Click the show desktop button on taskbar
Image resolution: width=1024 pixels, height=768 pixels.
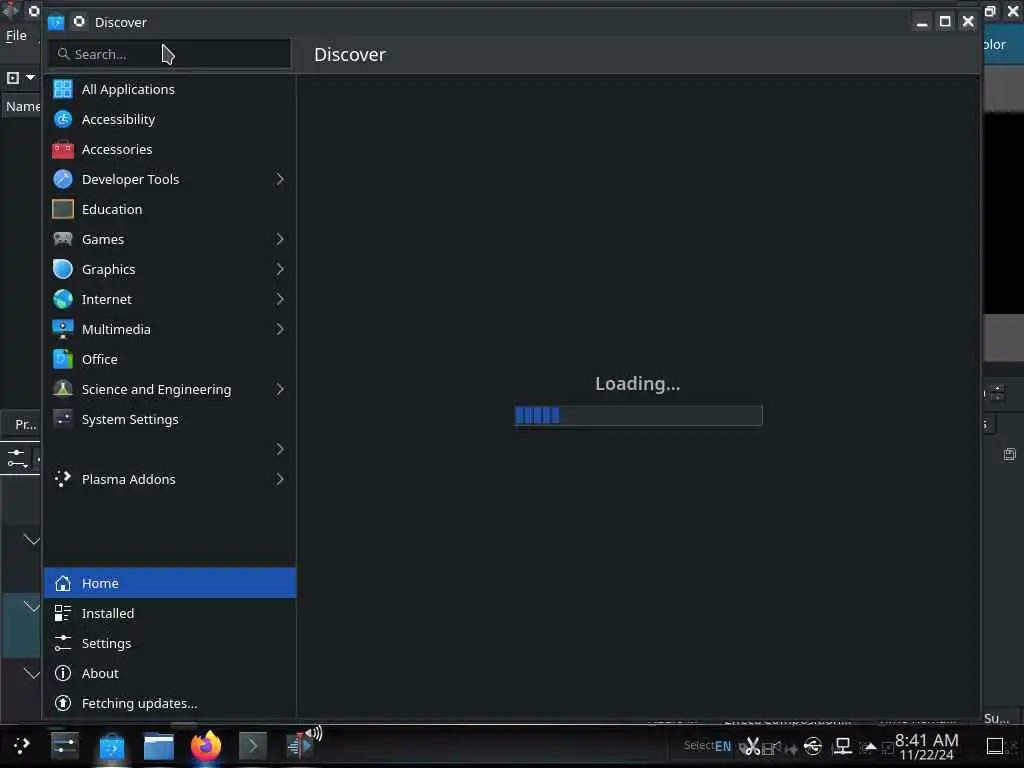coord(995,746)
